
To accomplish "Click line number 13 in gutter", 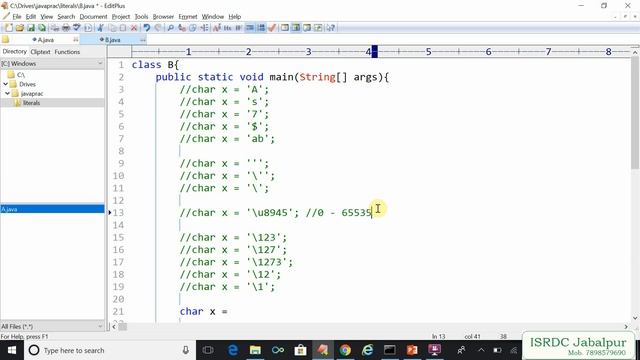I will tap(118, 213).
